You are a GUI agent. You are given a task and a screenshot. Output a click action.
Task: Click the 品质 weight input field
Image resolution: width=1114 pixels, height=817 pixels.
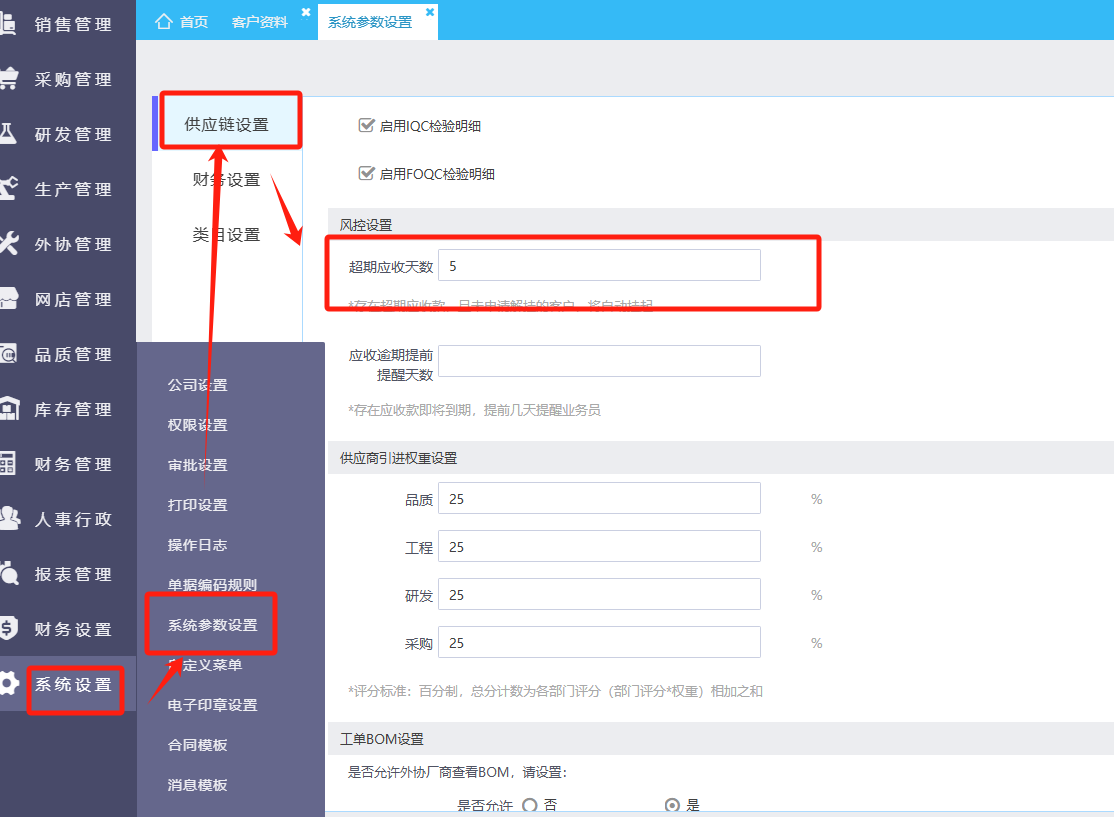pos(599,498)
